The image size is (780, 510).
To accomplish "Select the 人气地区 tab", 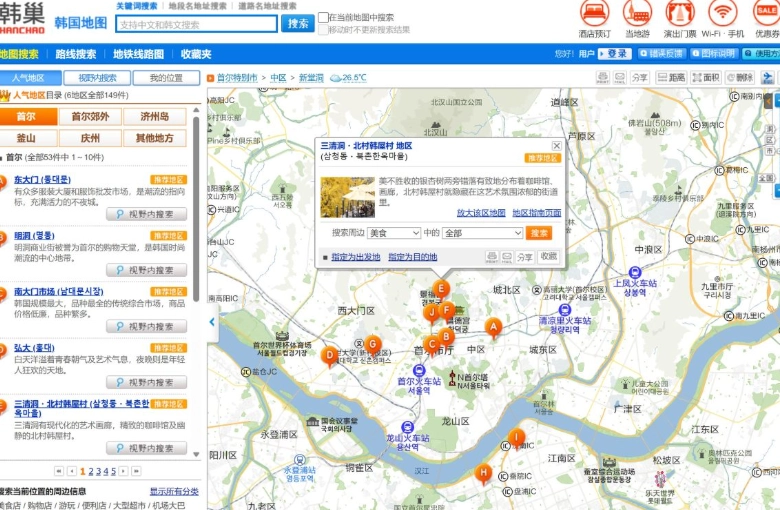I will (29, 78).
